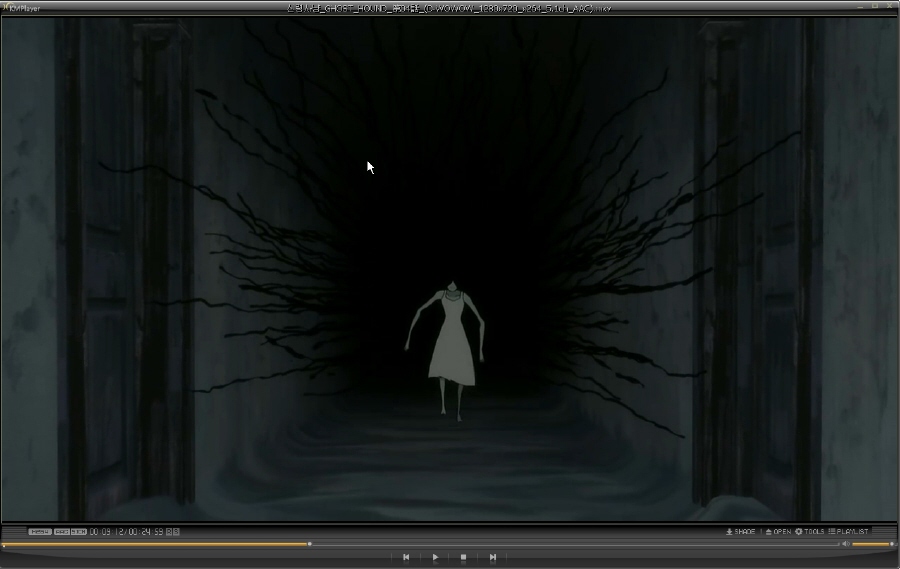Image resolution: width=900 pixels, height=569 pixels.
Task: Toggle the S button beside the timer
Action: point(176,531)
